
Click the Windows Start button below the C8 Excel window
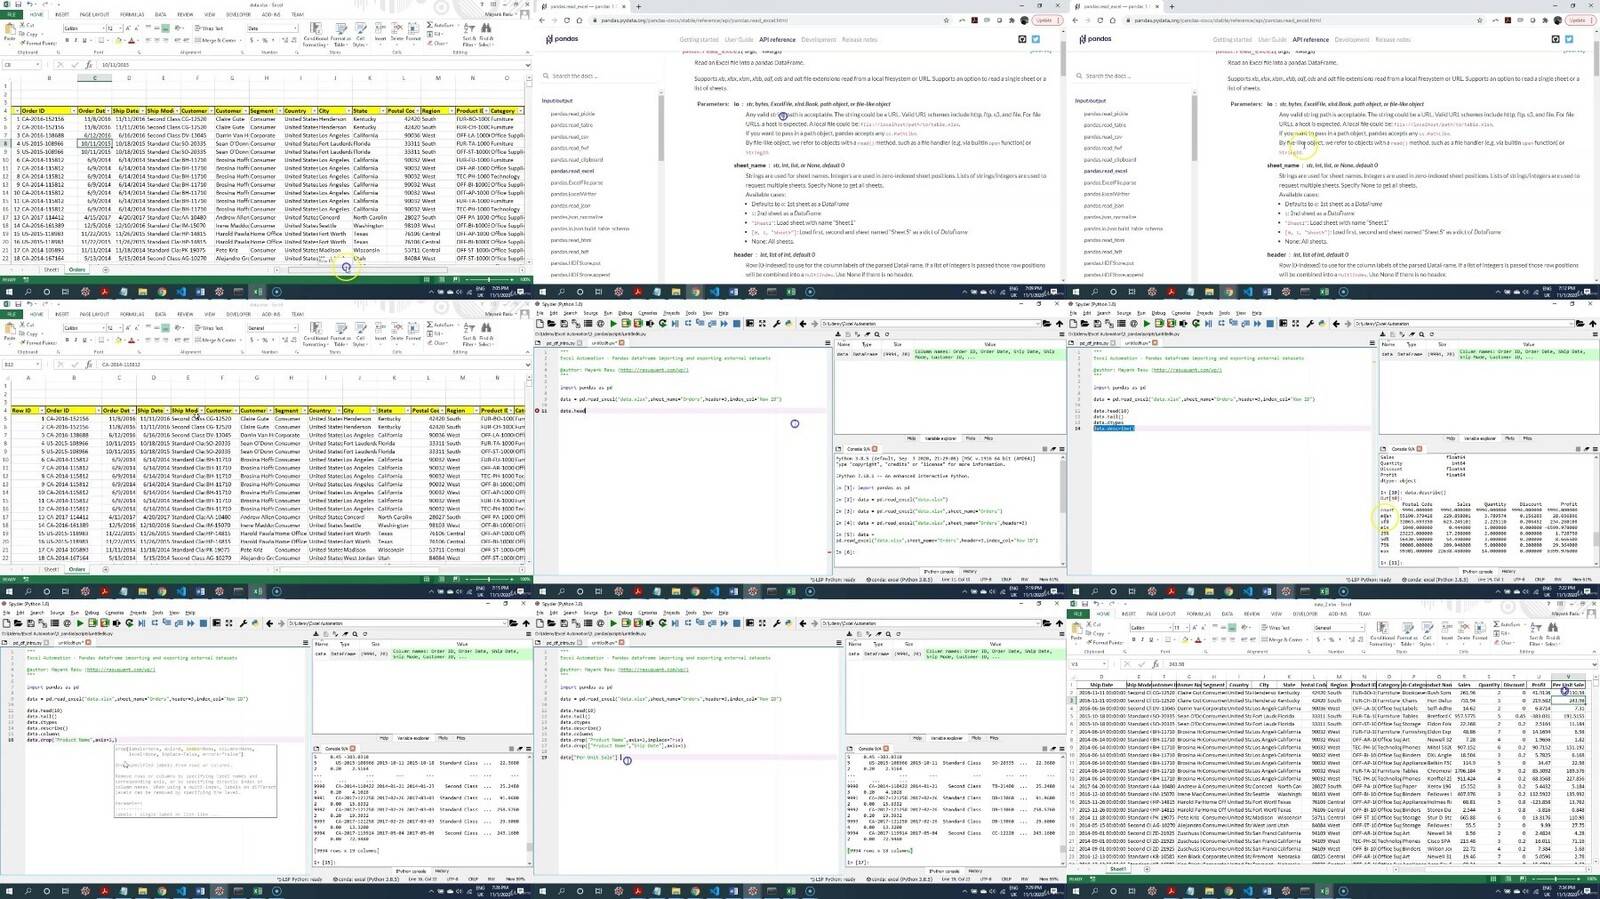point(9,292)
